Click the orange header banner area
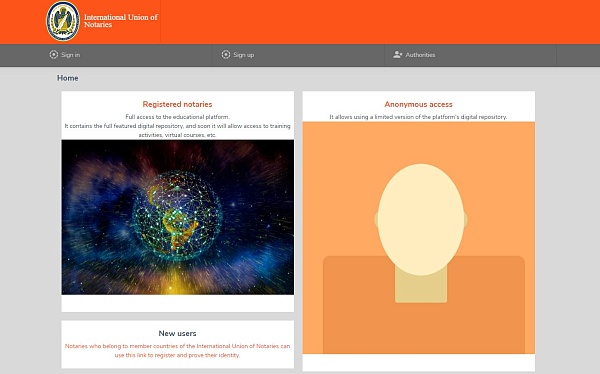The width and height of the screenshot is (600, 374). point(379,22)
